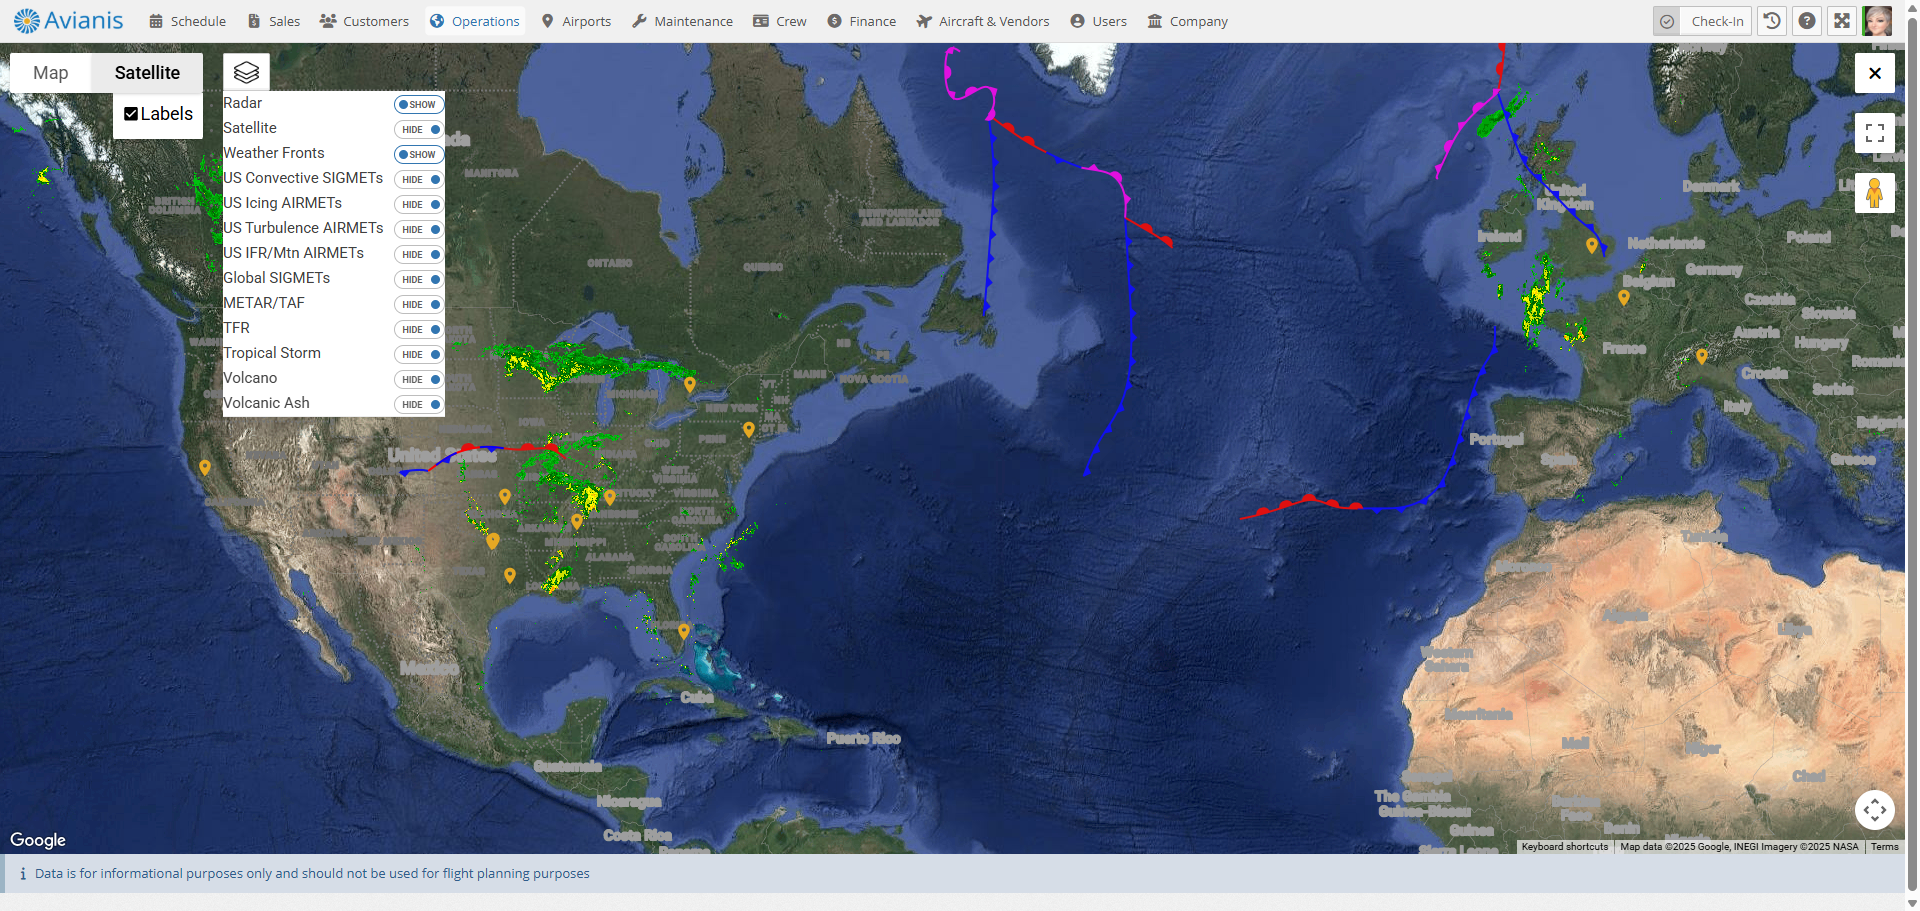Switch to the Map view tab
This screenshot has height=911, width=1920.
tap(50, 73)
